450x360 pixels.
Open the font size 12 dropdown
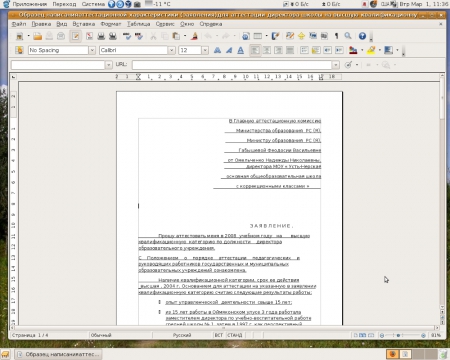pos(205,50)
